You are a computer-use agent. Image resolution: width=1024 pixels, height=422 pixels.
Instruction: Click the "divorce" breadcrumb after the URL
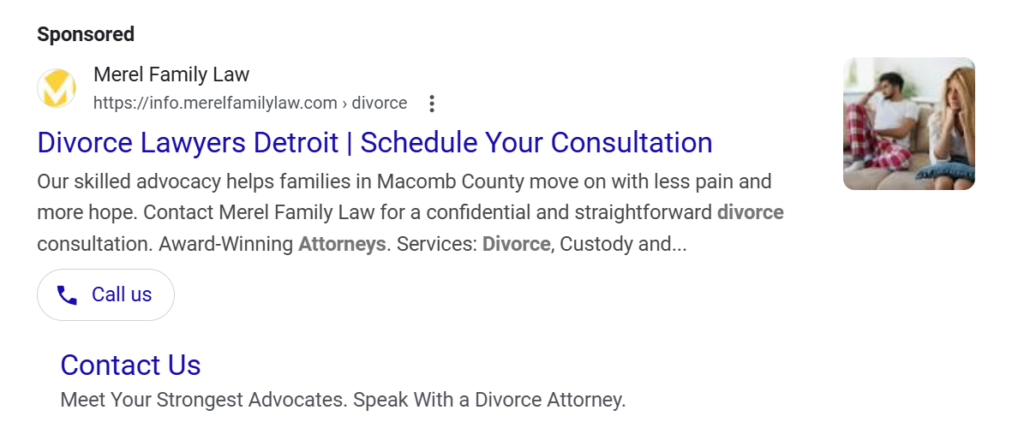379,103
